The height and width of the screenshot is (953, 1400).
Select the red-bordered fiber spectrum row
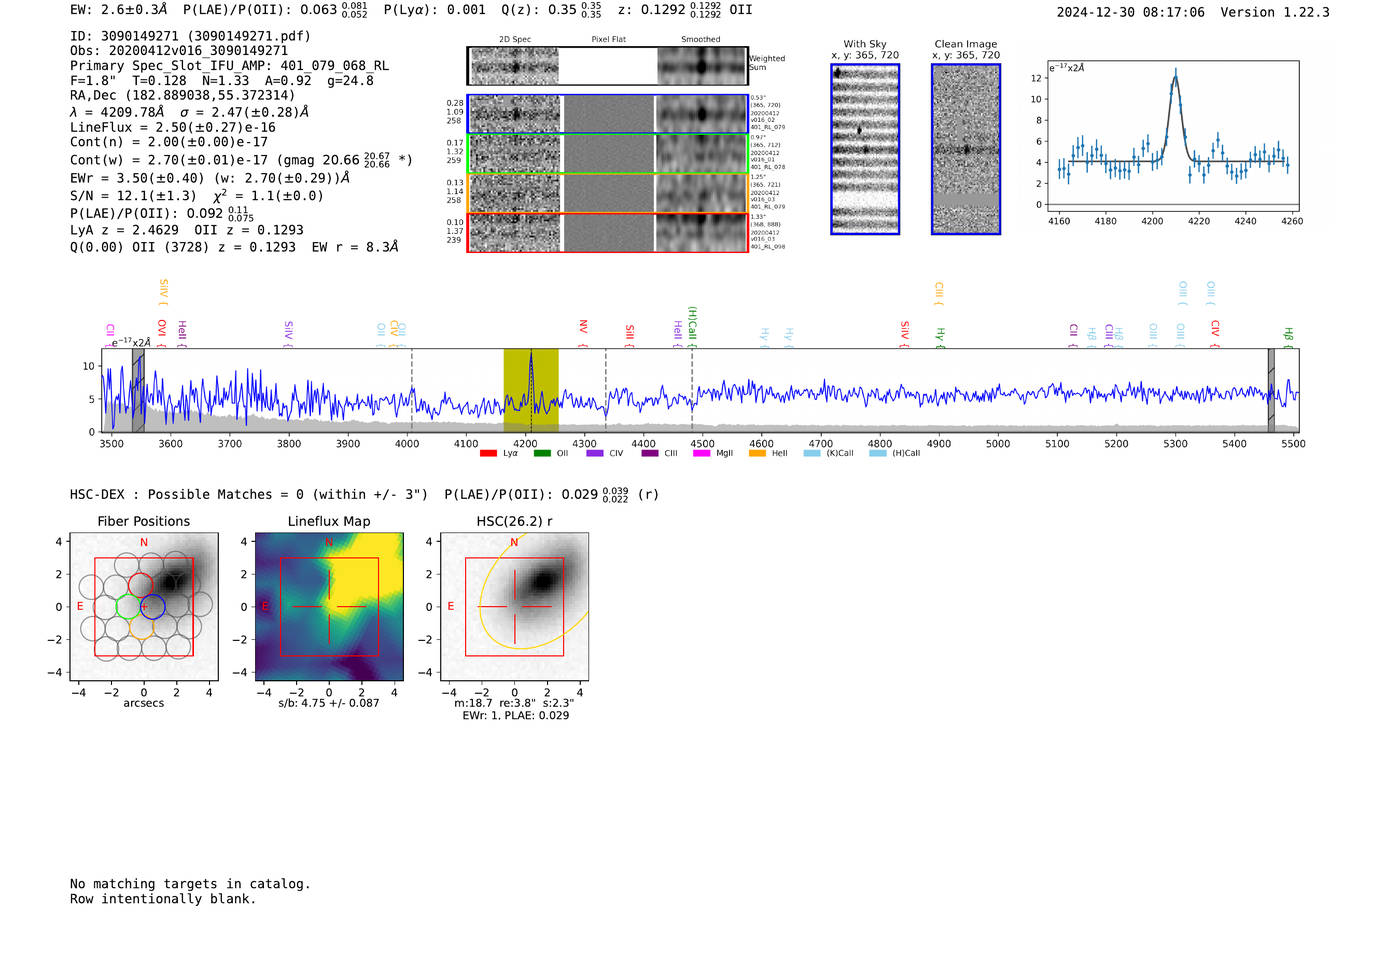click(607, 232)
